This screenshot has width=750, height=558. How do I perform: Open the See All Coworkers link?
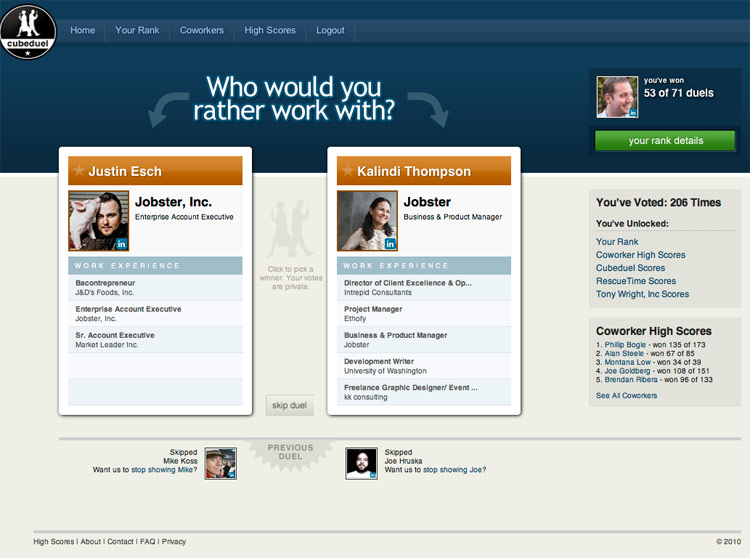click(626, 396)
